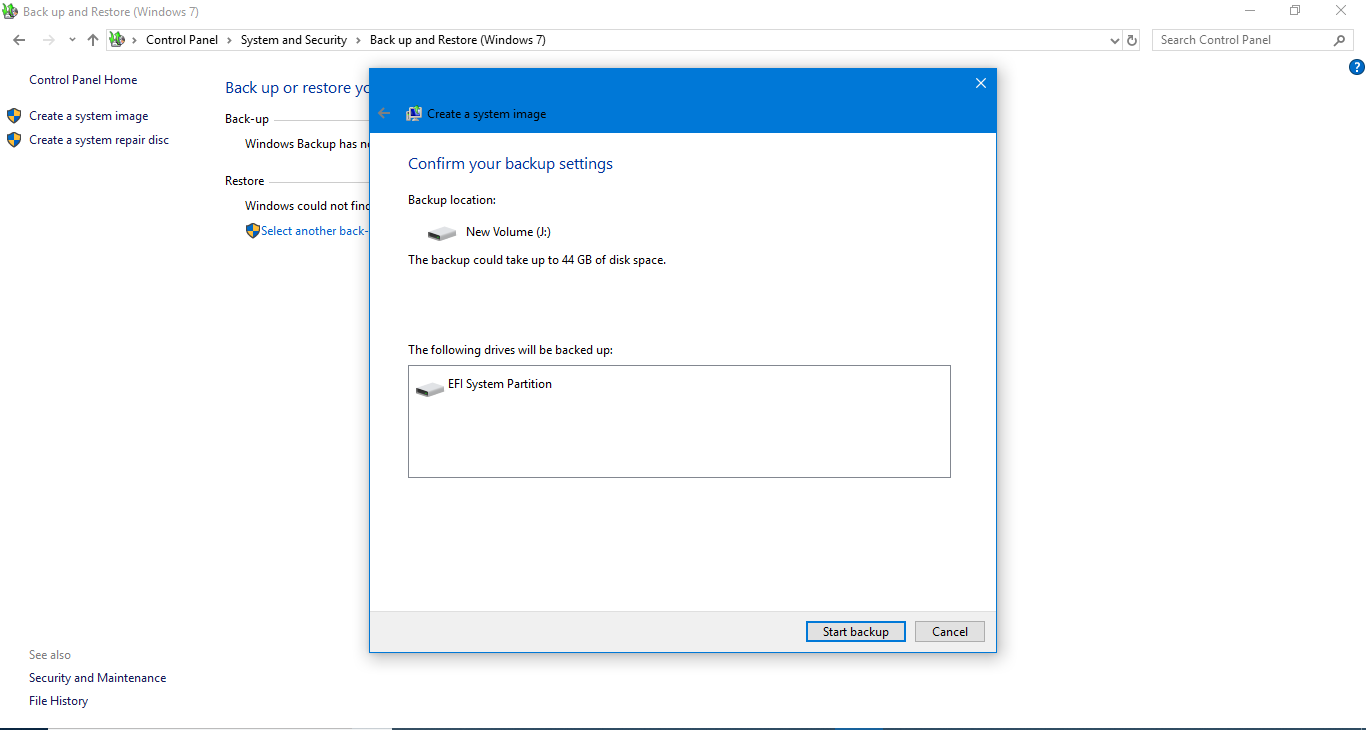Open the Create a system repair disc link

(x=99, y=140)
